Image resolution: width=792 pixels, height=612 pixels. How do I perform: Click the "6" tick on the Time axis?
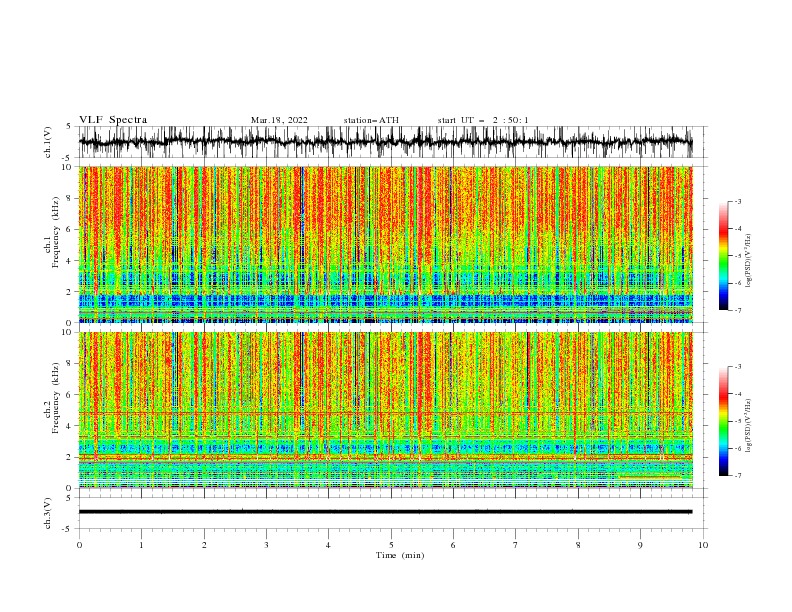point(453,545)
